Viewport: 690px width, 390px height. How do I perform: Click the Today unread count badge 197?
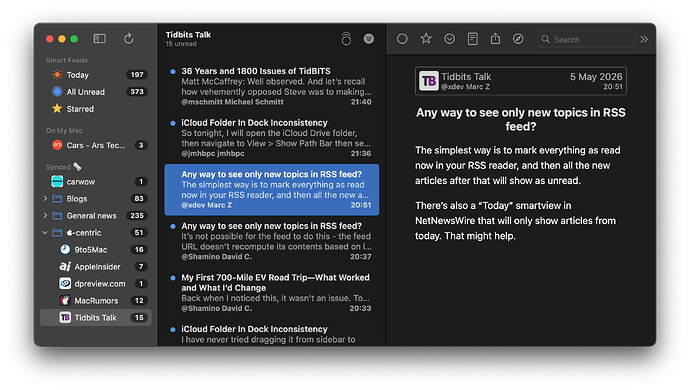(x=137, y=75)
